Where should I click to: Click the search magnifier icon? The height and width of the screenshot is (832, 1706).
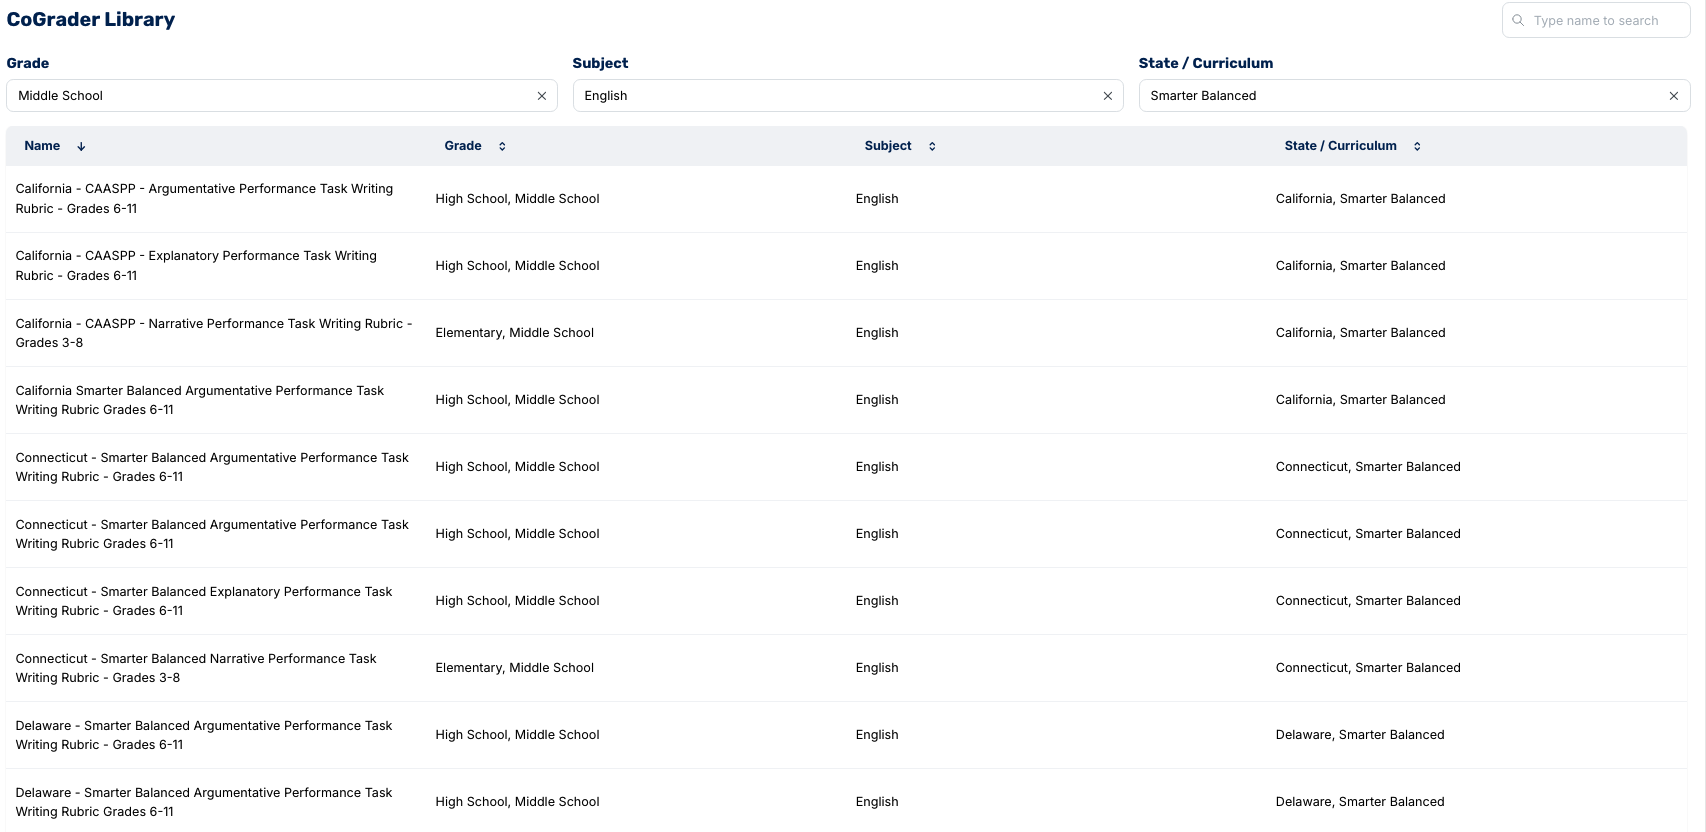tap(1518, 20)
